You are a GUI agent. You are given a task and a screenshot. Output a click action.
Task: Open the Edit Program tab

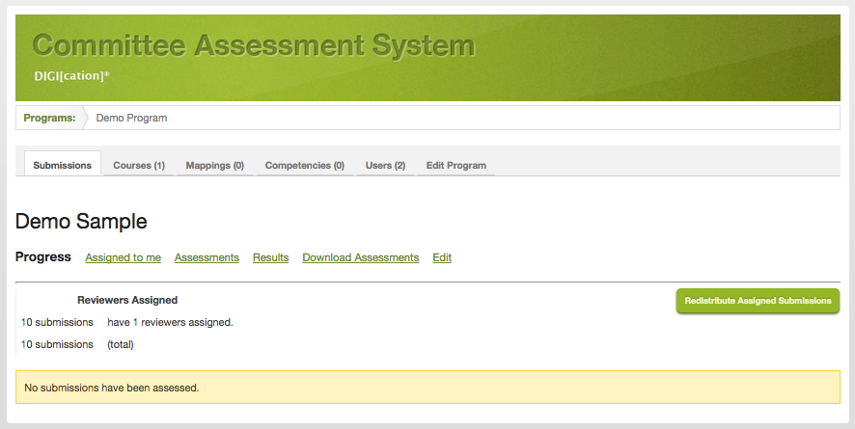point(456,165)
